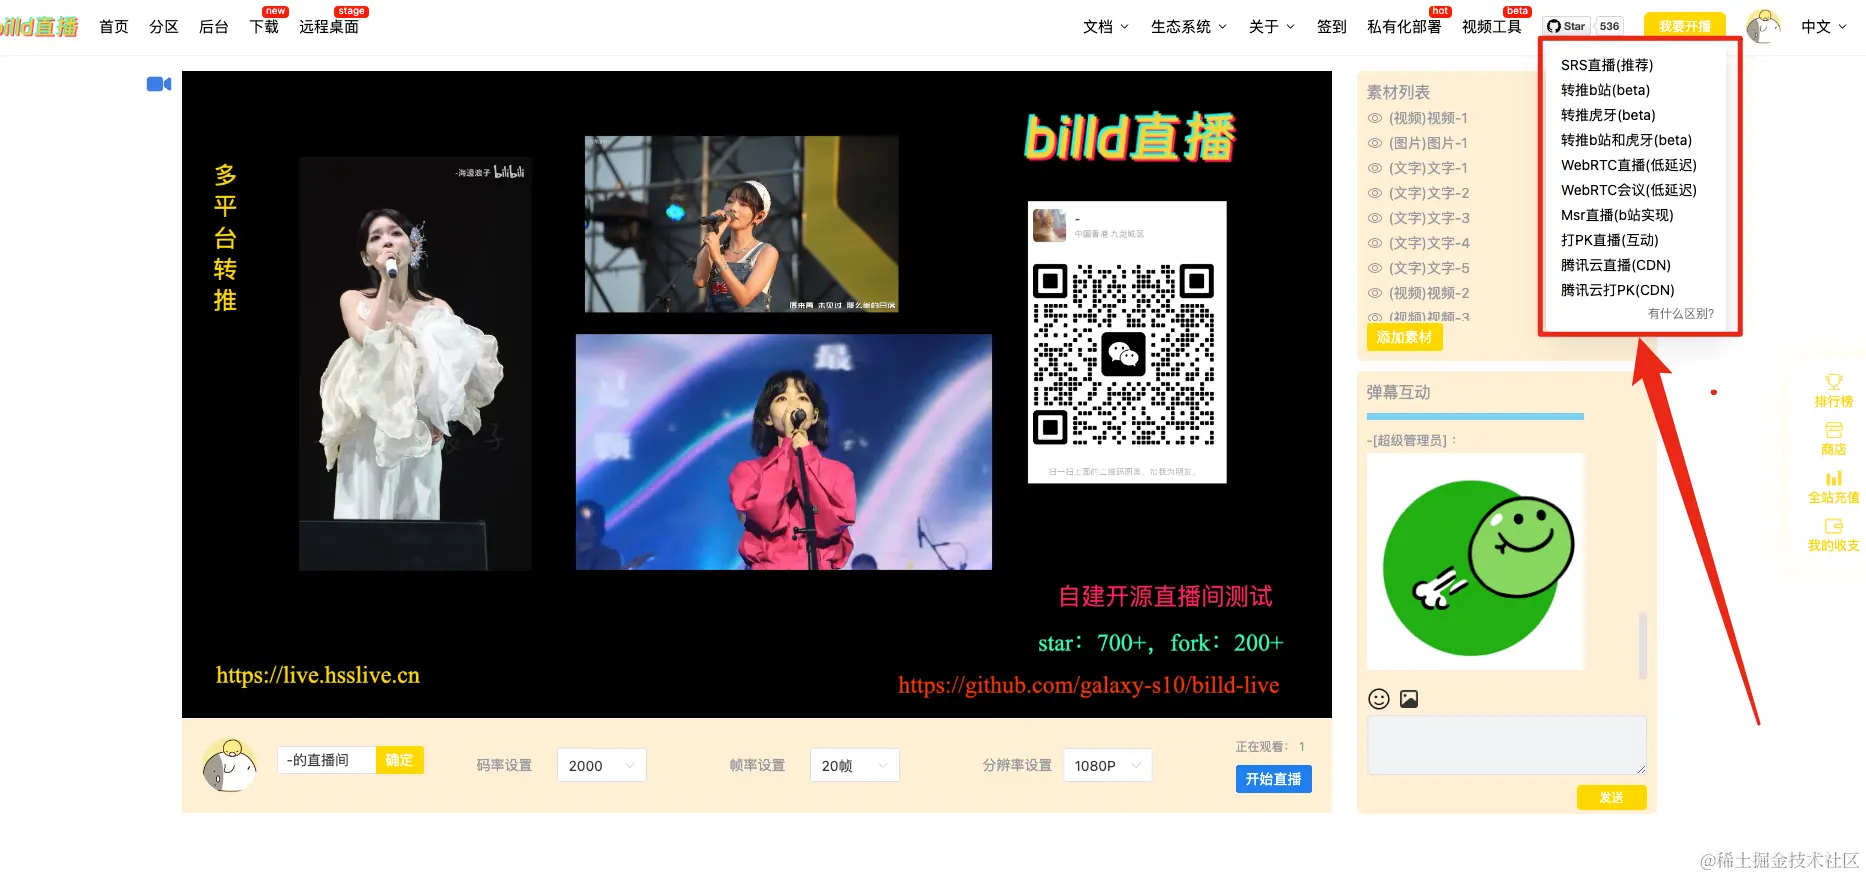Screen dimensions: 1866x877
Task: Click the 536 star count badge
Action: coord(1609,26)
